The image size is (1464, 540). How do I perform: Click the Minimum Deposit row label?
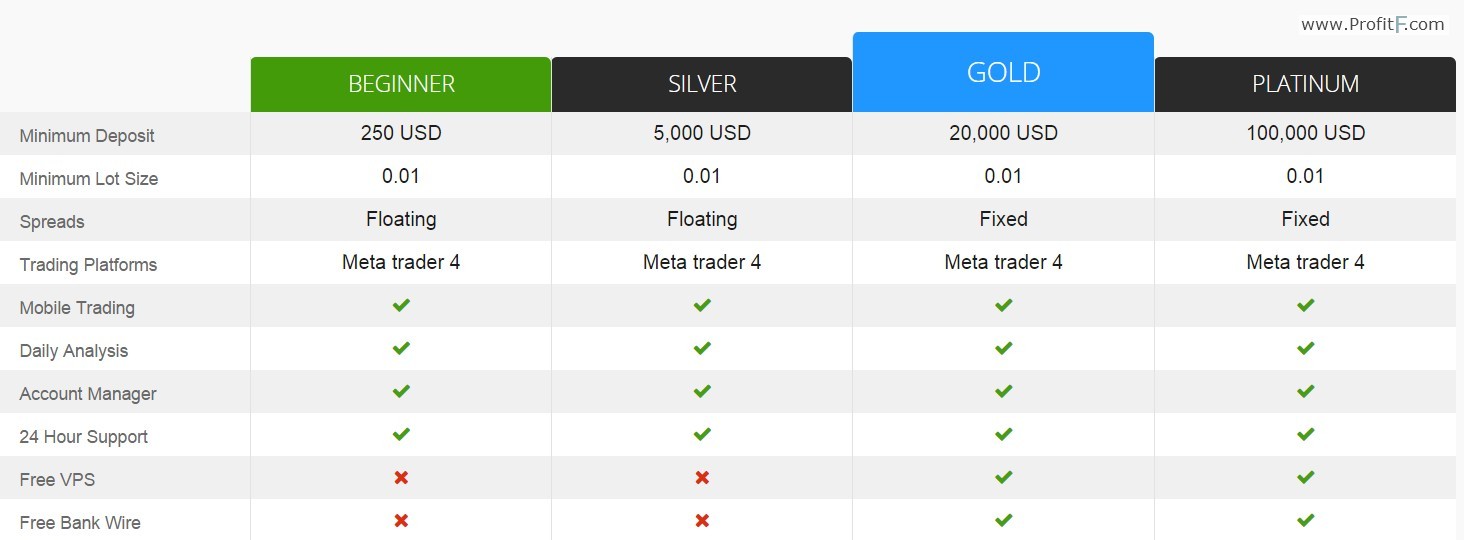[87, 136]
